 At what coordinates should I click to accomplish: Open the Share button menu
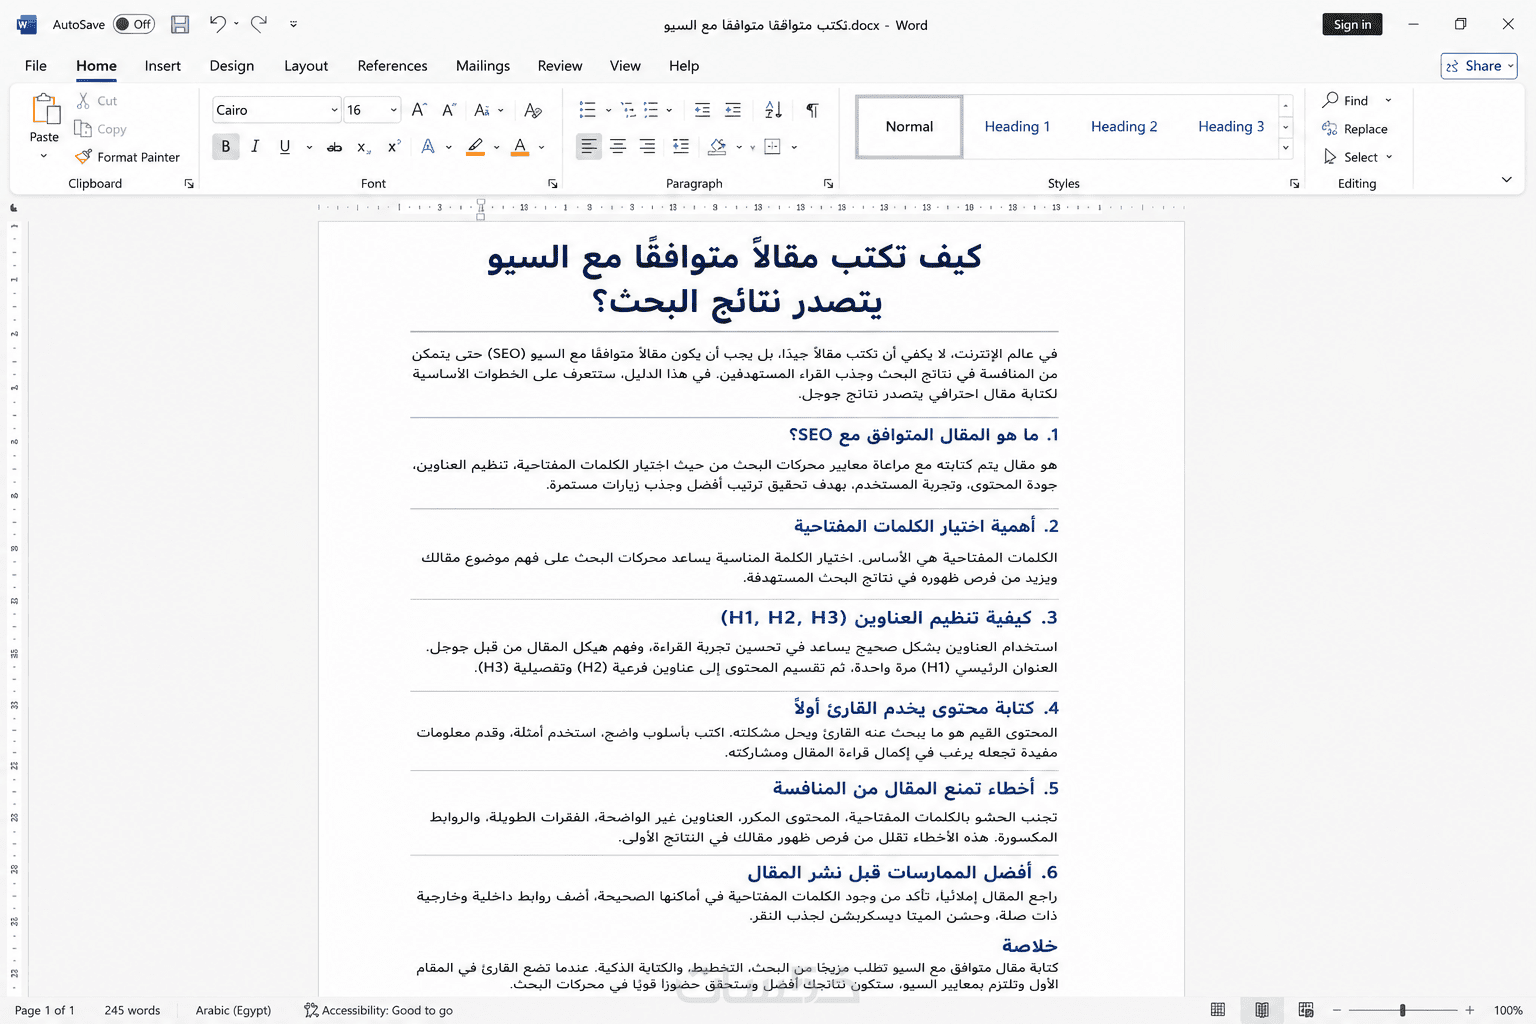(1479, 66)
